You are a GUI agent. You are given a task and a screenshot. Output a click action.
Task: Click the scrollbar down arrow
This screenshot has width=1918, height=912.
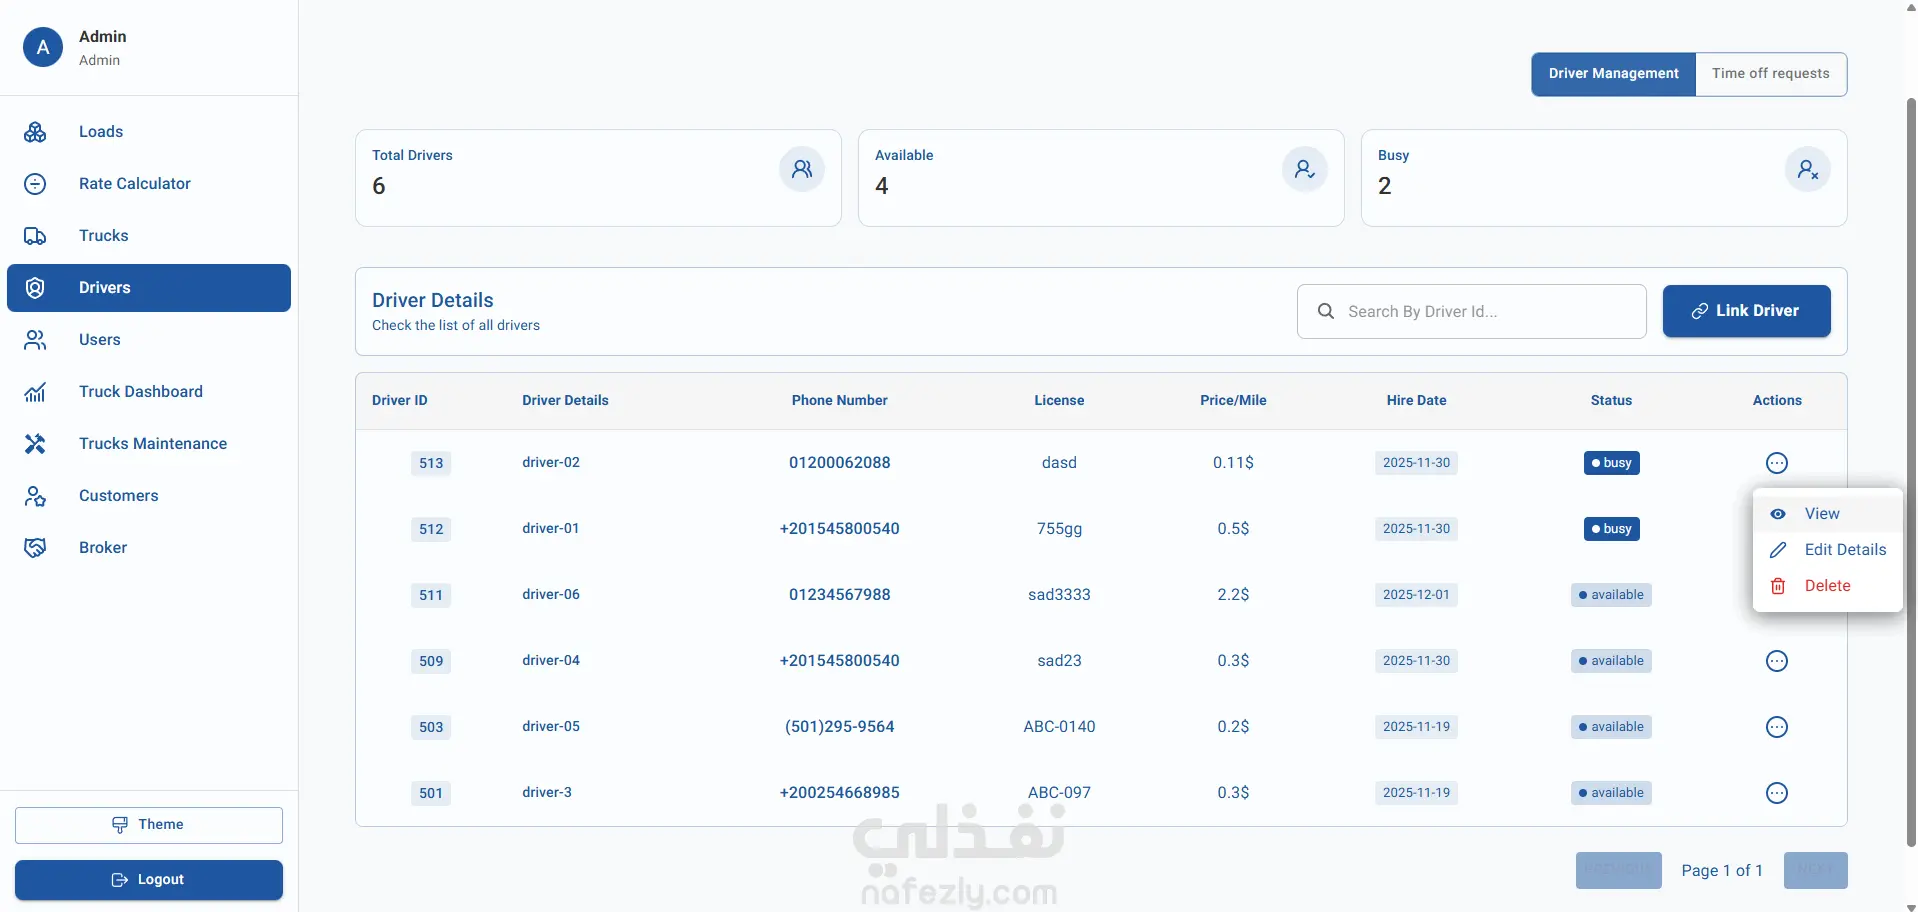click(x=1911, y=906)
